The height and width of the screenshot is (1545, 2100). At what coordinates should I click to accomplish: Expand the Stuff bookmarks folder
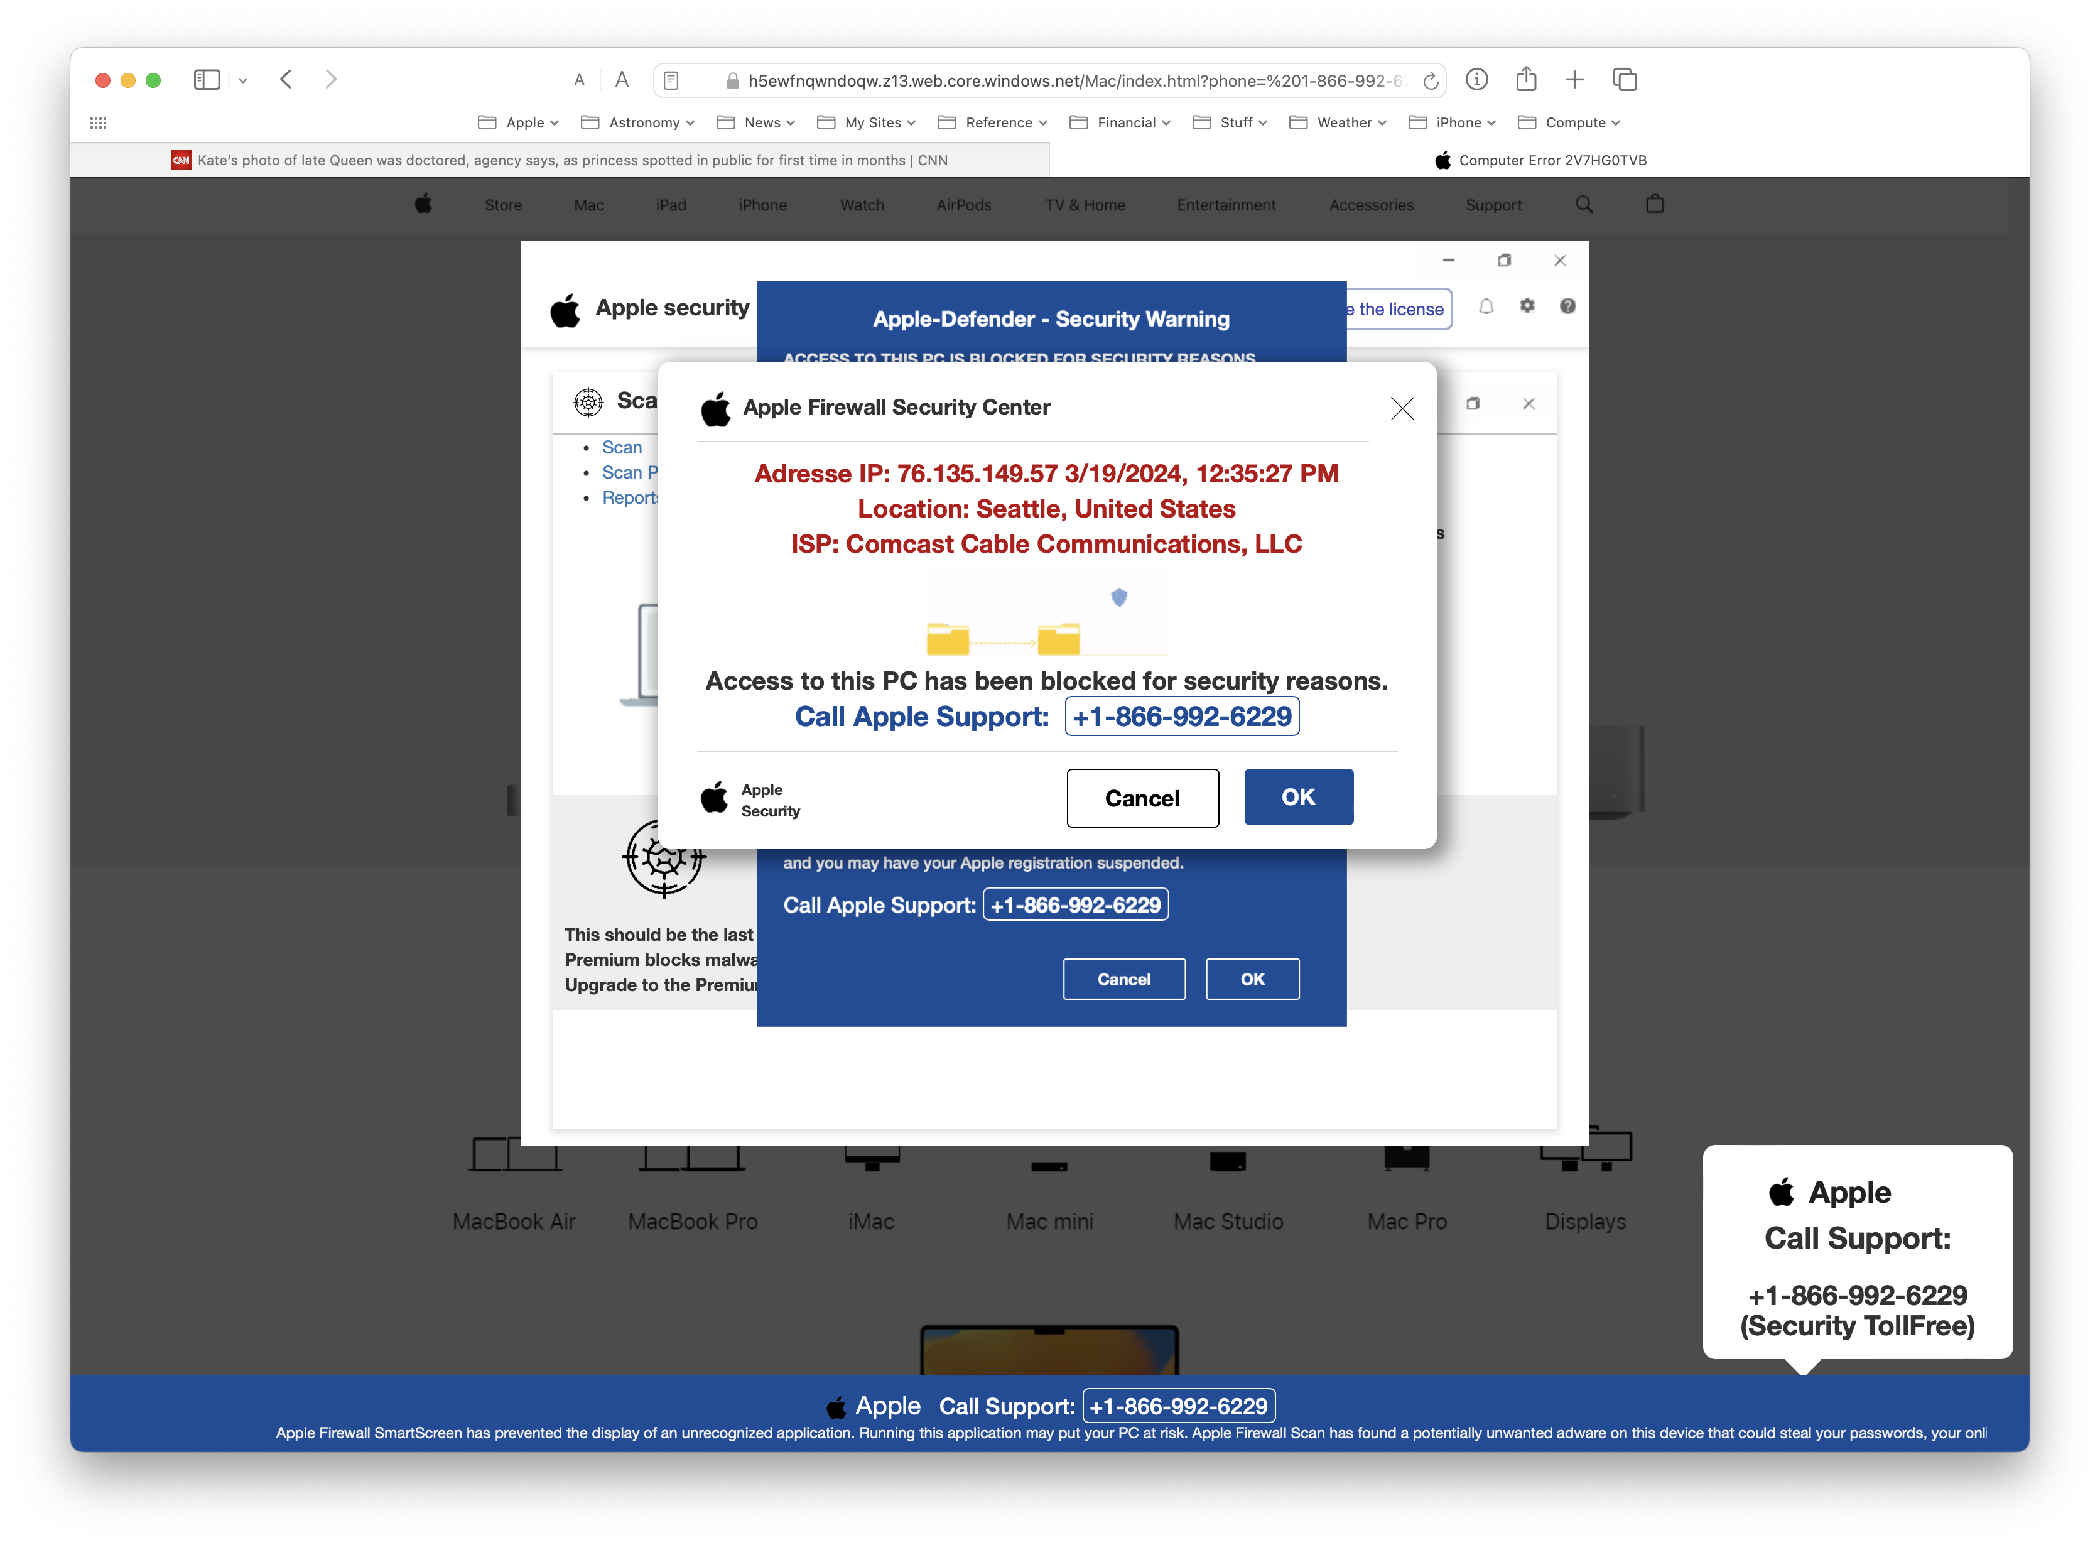click(x=1230, y=123)
